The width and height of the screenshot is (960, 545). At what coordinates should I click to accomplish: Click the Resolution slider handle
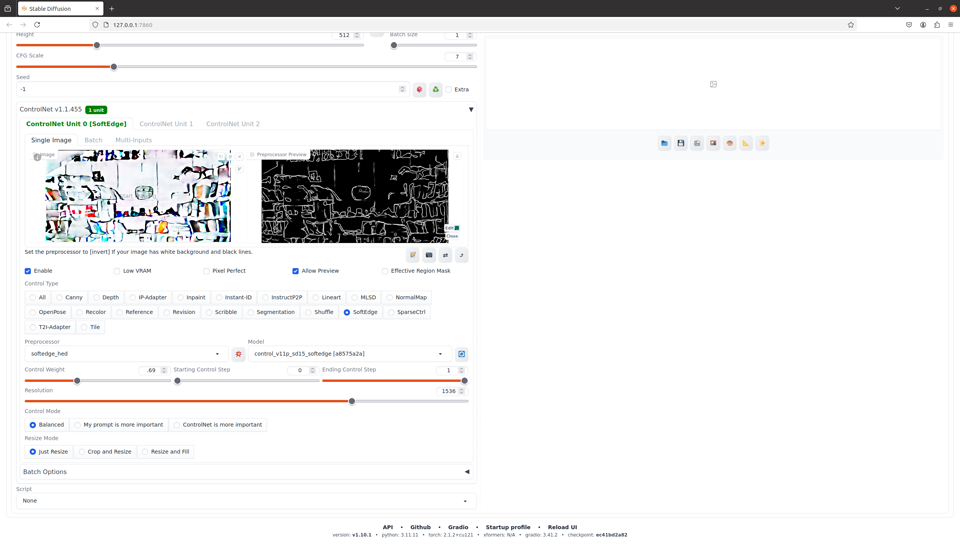pos(352,402)
